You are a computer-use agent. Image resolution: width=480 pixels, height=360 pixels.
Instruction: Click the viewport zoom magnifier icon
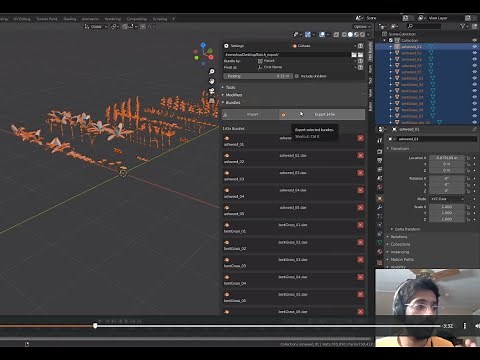pyautogui.click(x=212, y=71)
